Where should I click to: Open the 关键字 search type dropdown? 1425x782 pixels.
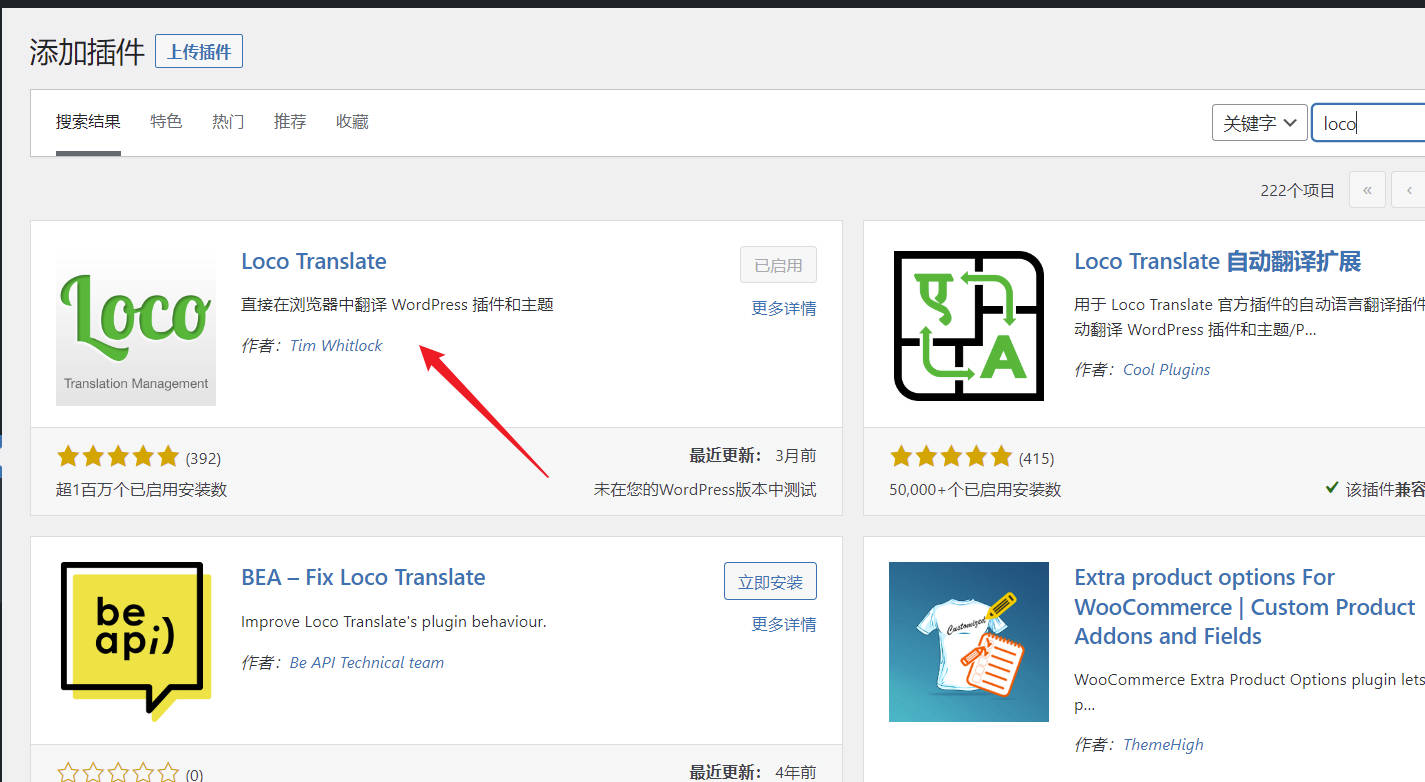tap(1259, 123)
